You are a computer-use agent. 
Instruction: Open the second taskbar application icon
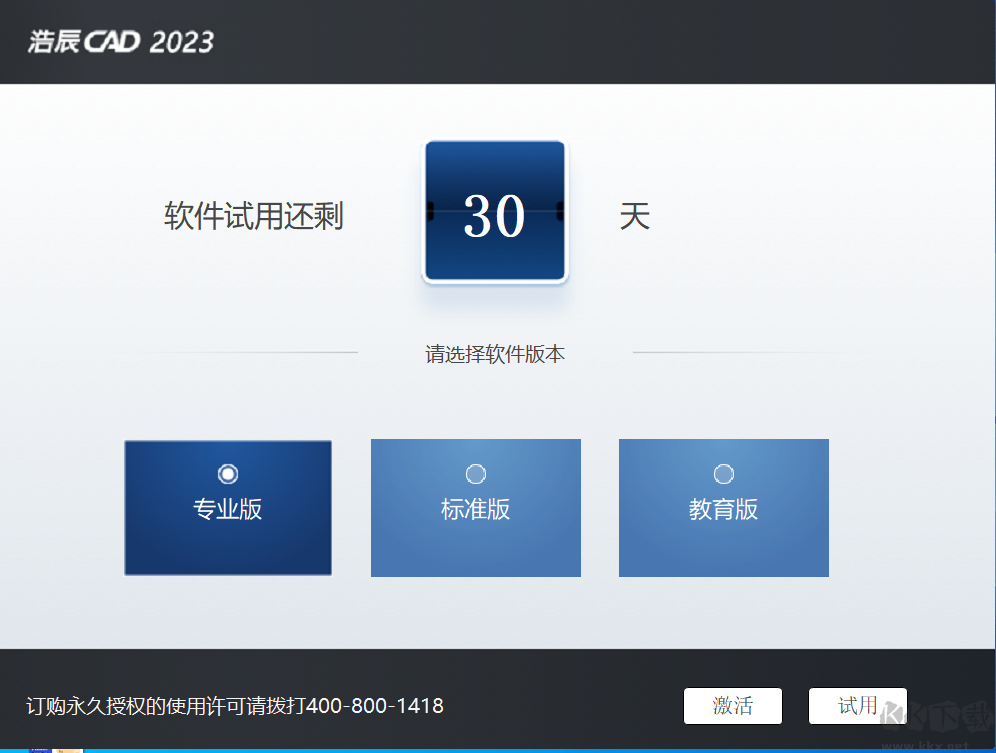point(68,749)
